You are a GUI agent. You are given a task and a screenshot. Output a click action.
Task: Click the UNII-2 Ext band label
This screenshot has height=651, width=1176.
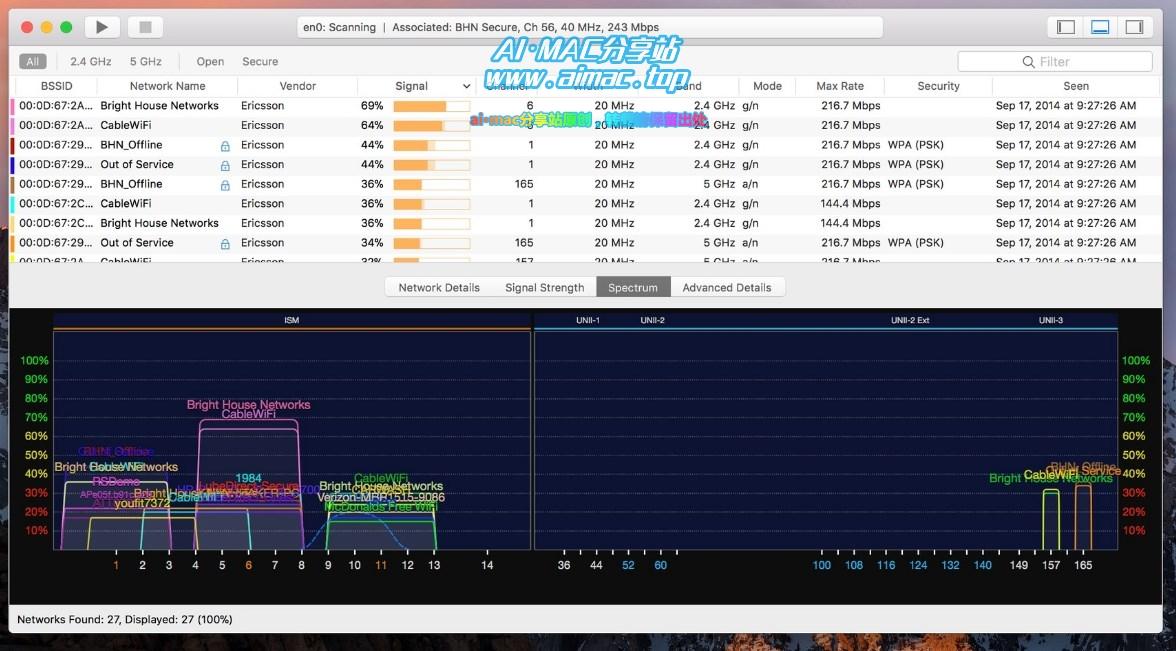point(910,320)
